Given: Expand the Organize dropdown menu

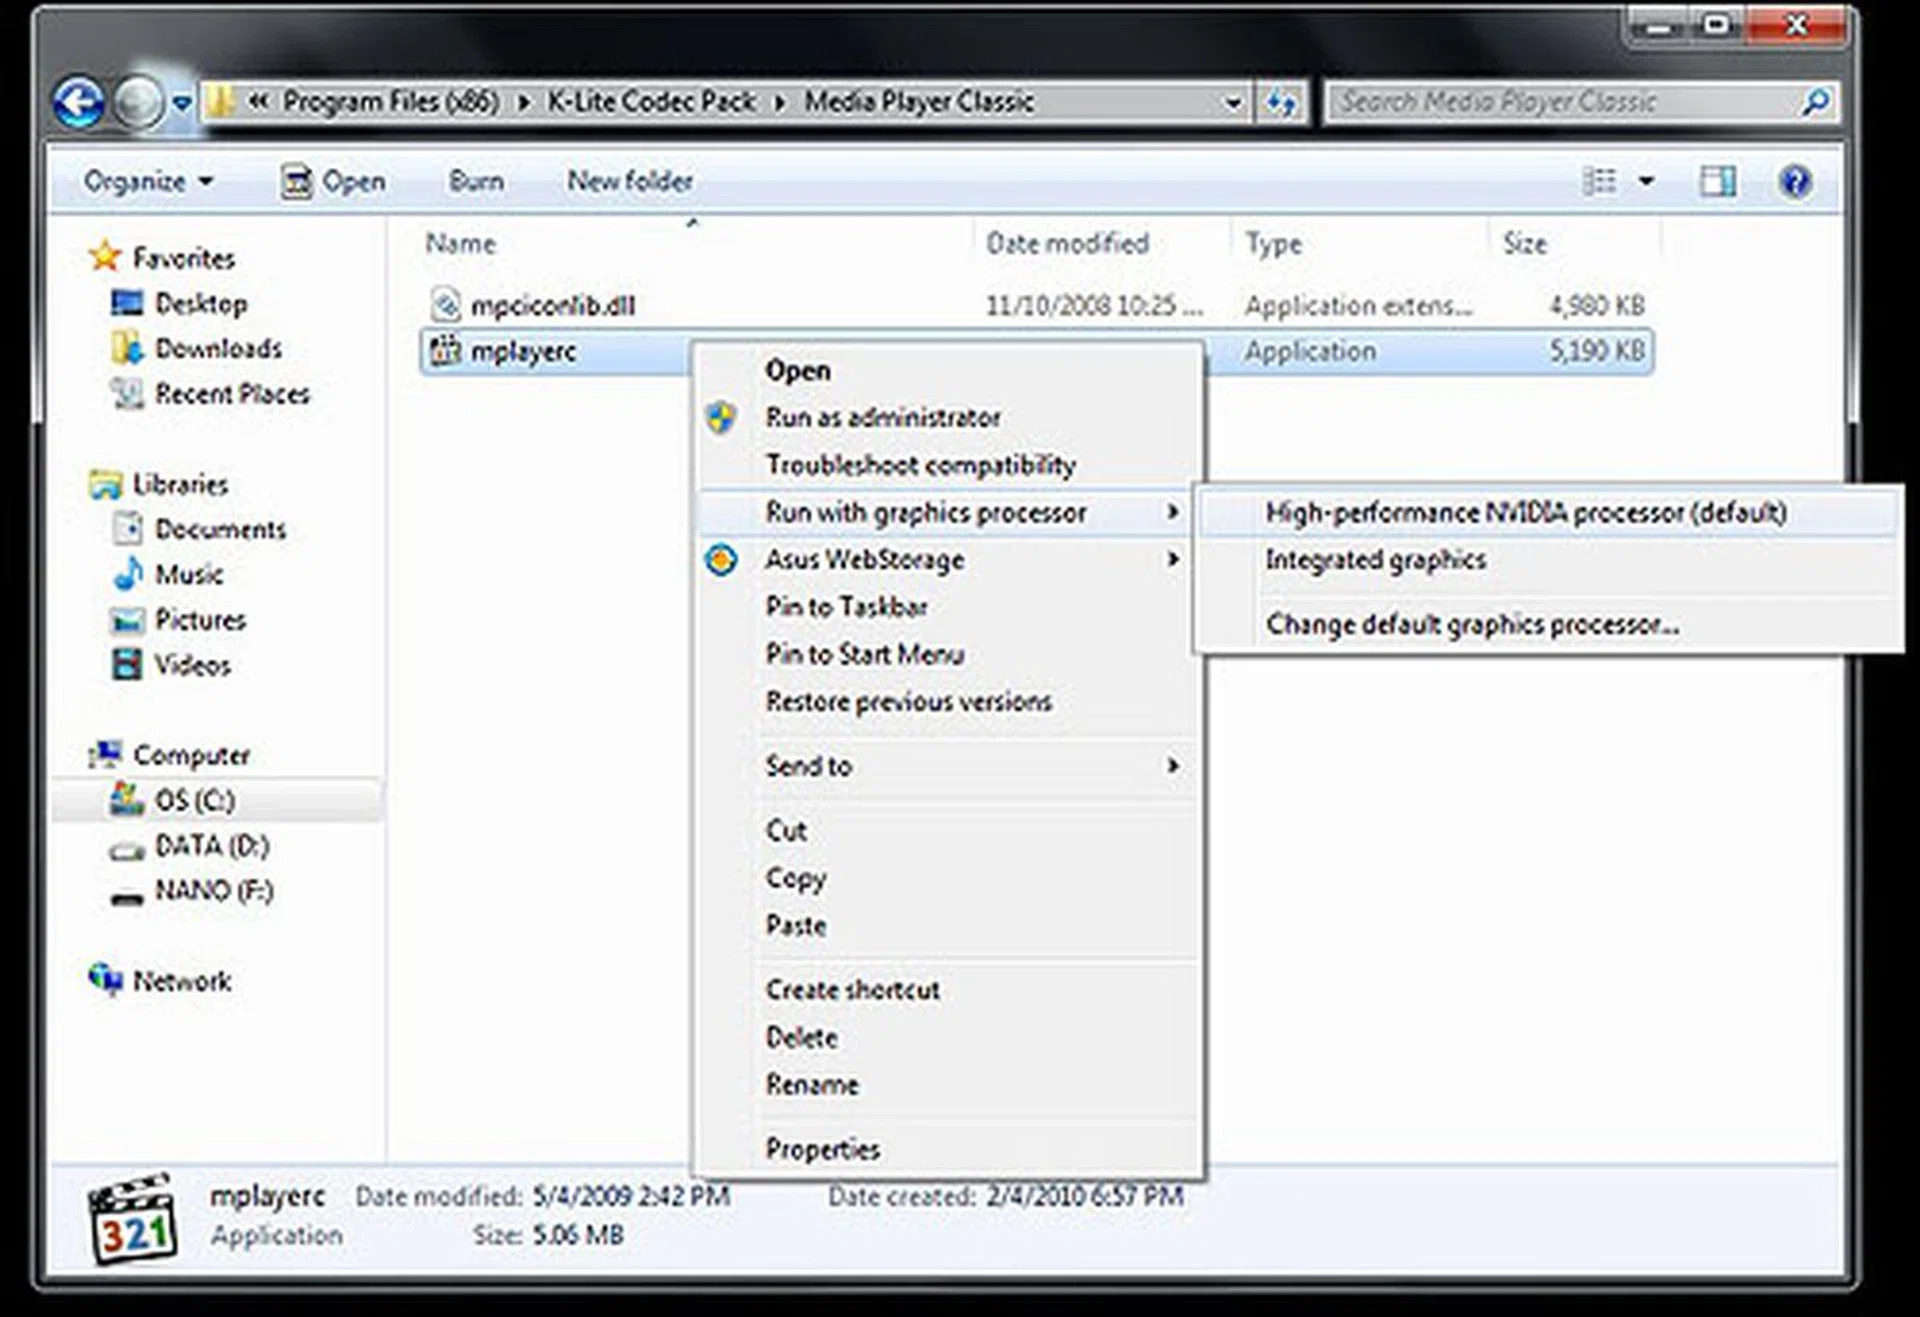Looking at the screenshot, I should 148,181.
